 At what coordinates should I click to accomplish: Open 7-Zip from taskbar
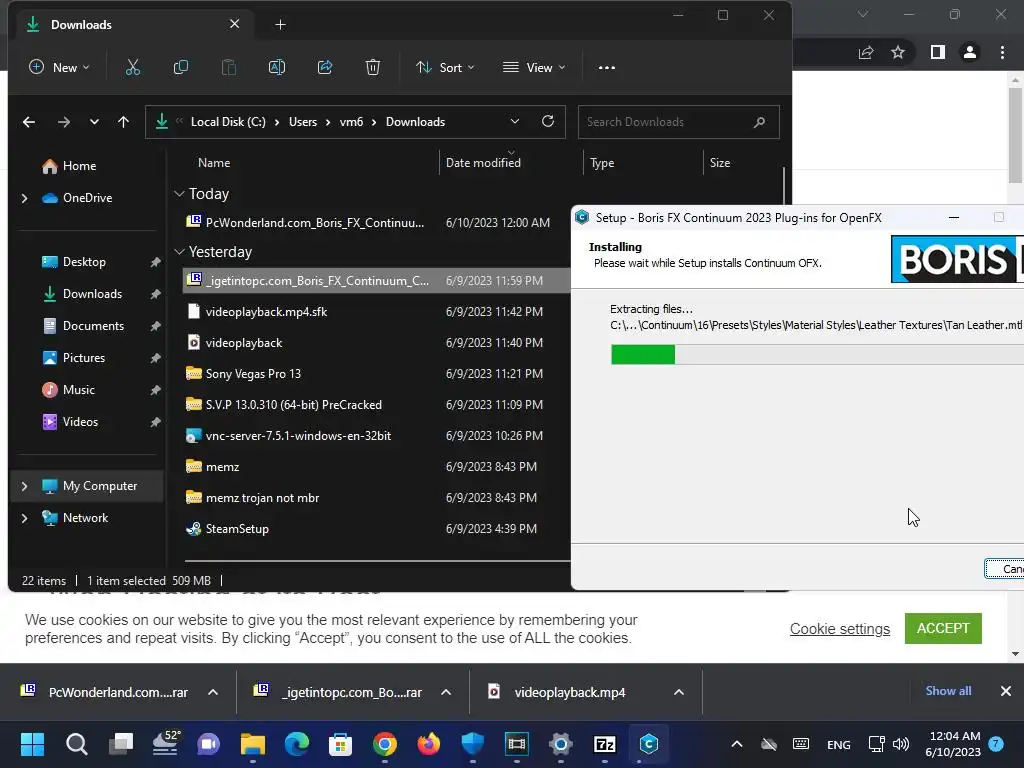coord(605,744)
